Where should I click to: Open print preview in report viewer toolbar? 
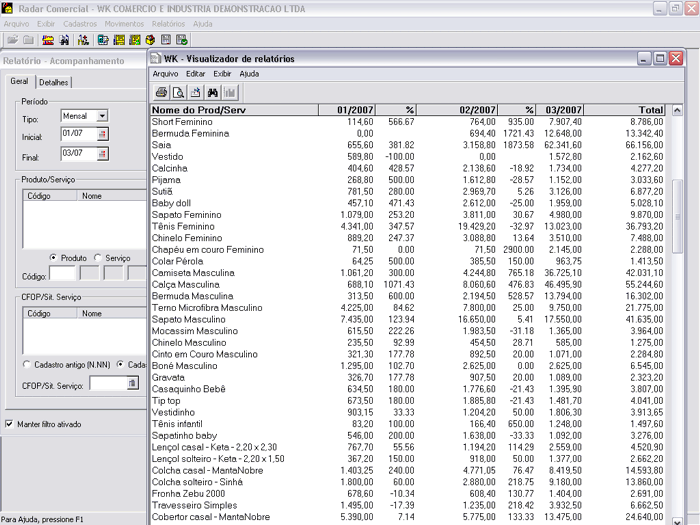coord(177,92)
